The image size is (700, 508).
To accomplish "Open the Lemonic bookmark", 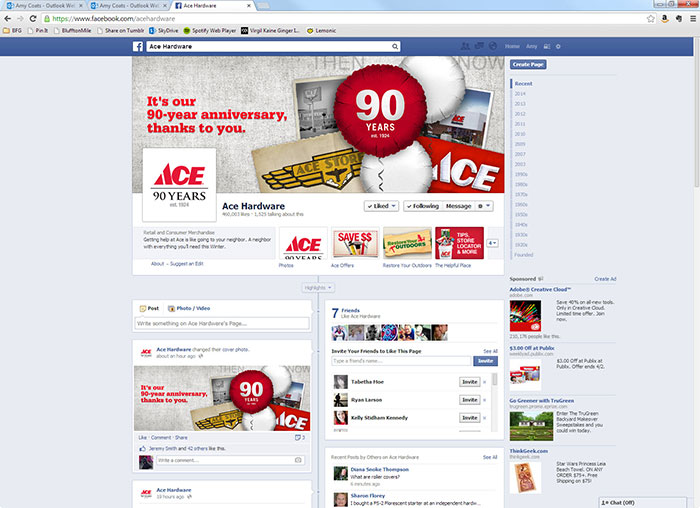I will pos(321,31).
